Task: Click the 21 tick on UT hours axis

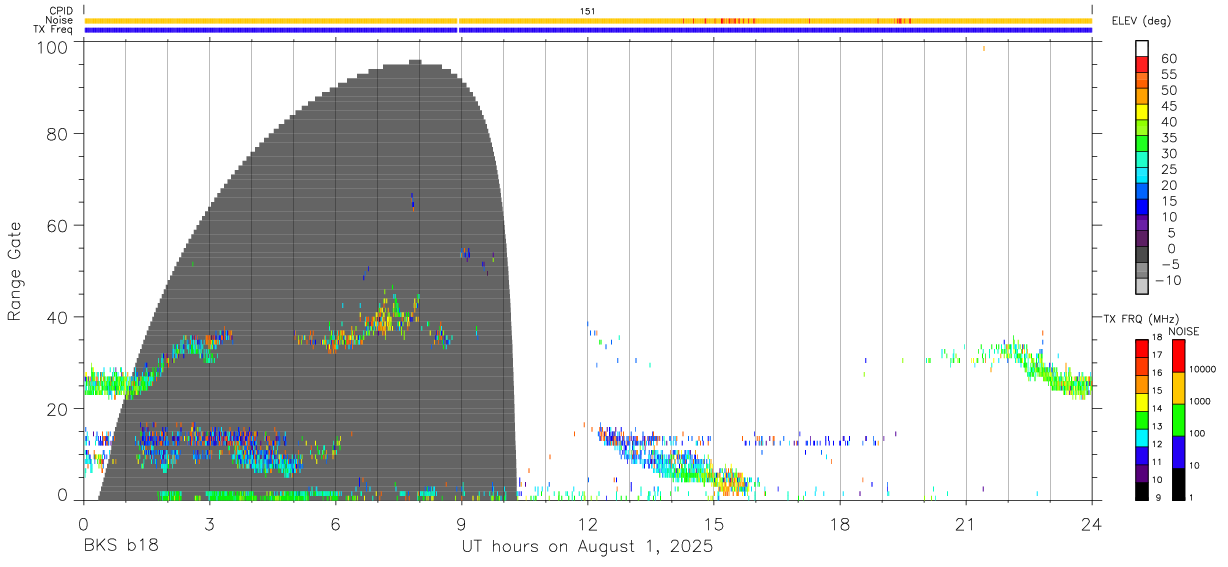Action: click(x=966, y=523)
